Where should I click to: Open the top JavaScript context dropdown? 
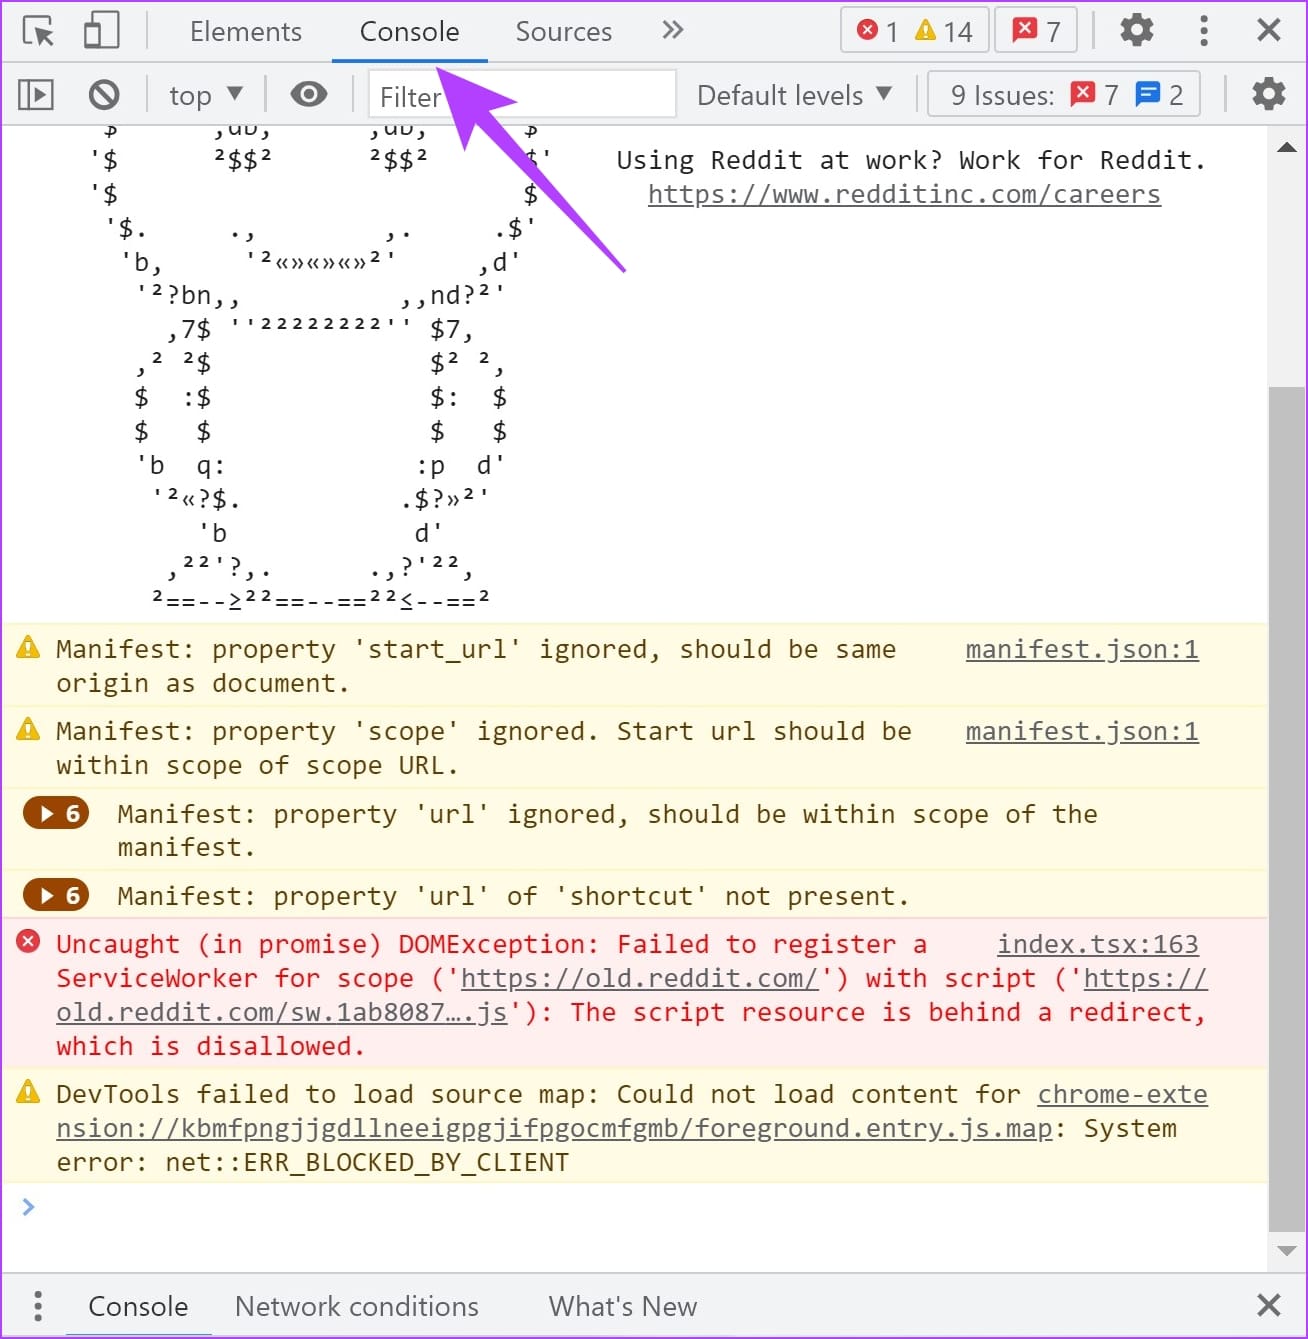tap(206, 95)
